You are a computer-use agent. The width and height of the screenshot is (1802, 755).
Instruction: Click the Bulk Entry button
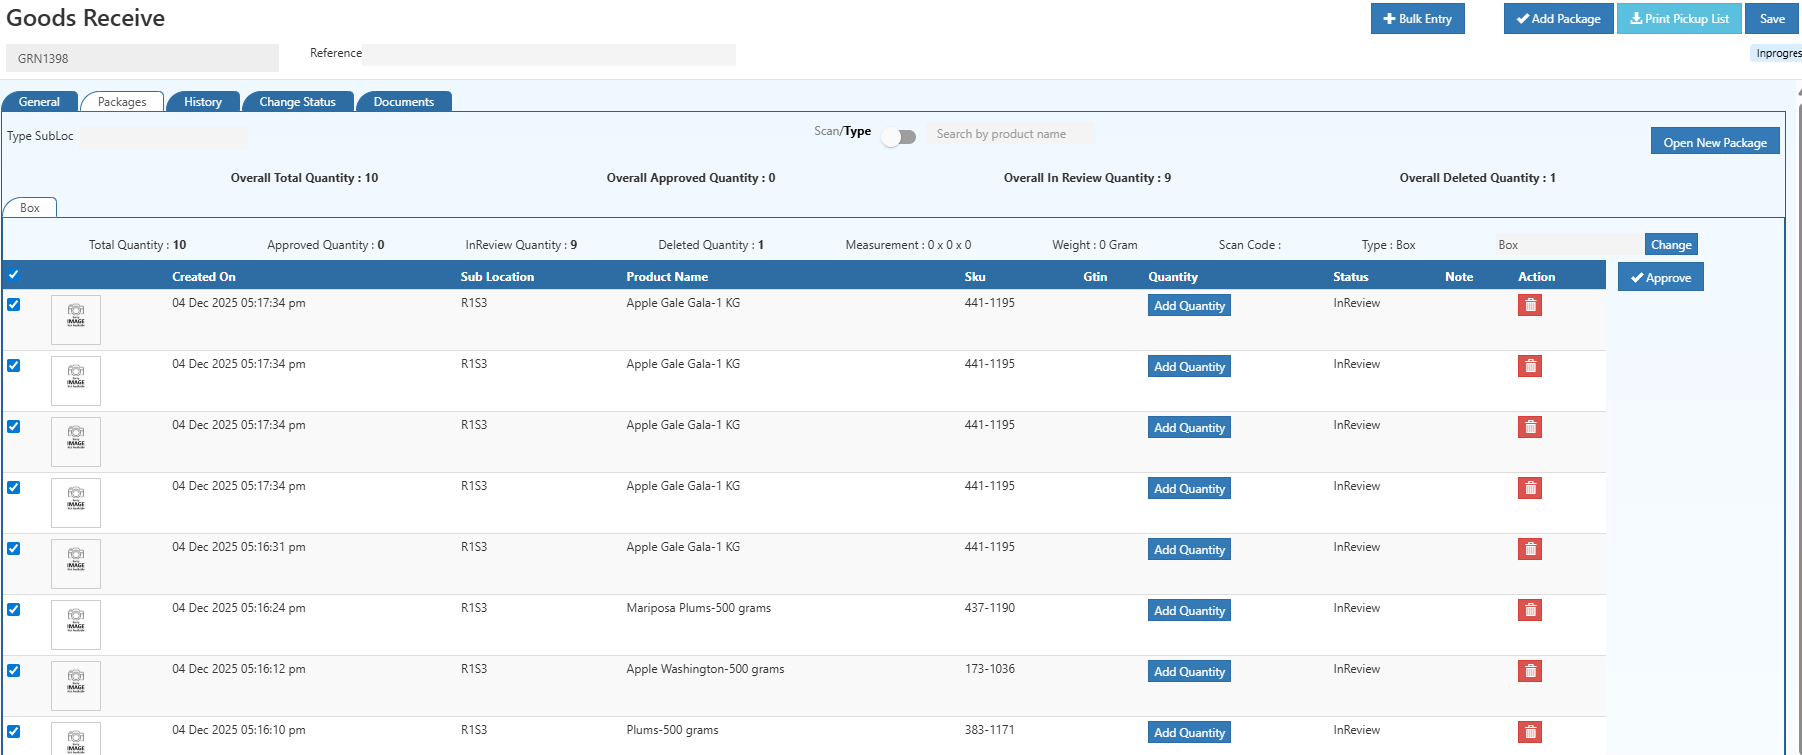(x=1417, y=19)
